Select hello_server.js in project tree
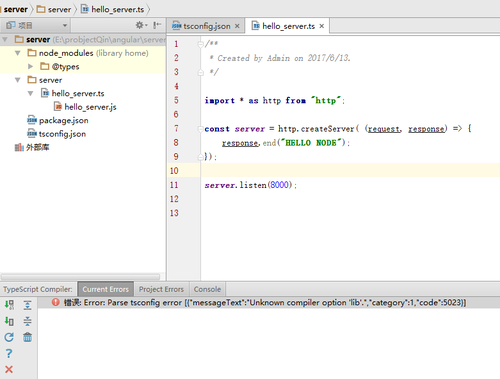This screenshot has height=379, width=500. (x=85, y=107)
